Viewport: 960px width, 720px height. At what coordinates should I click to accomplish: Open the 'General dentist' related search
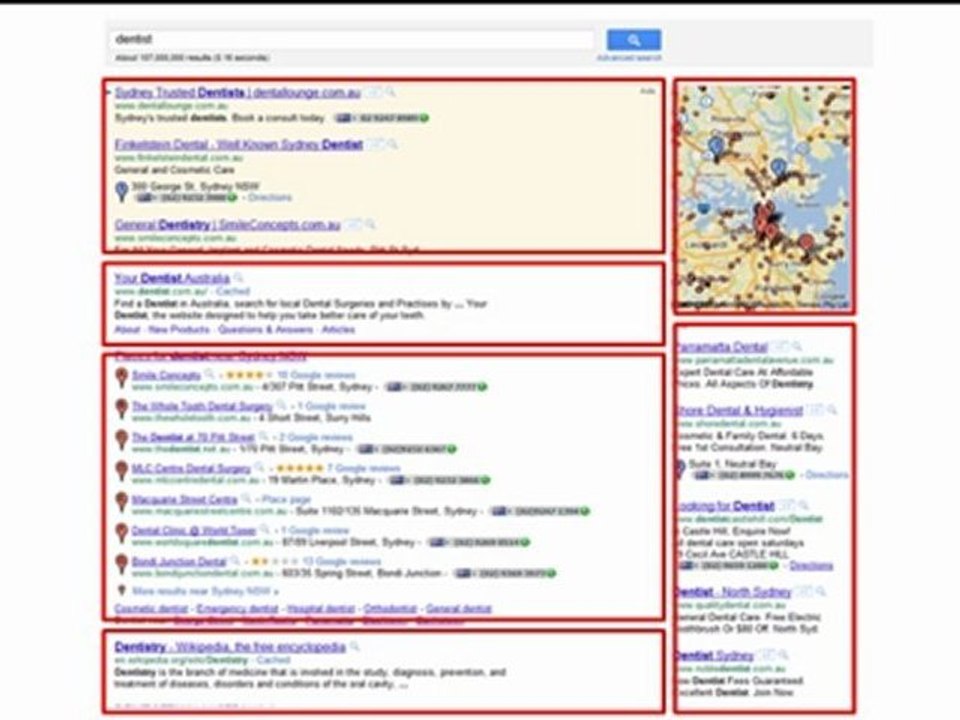point(459,609)
